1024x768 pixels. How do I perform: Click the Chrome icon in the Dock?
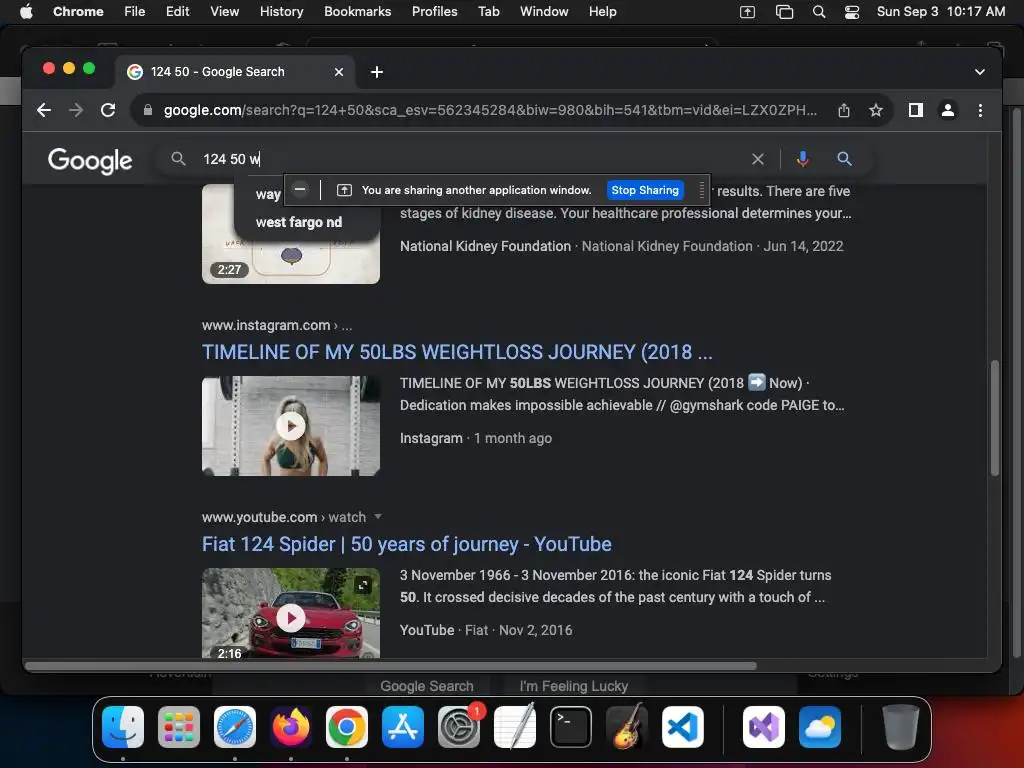tap(347, 727)
